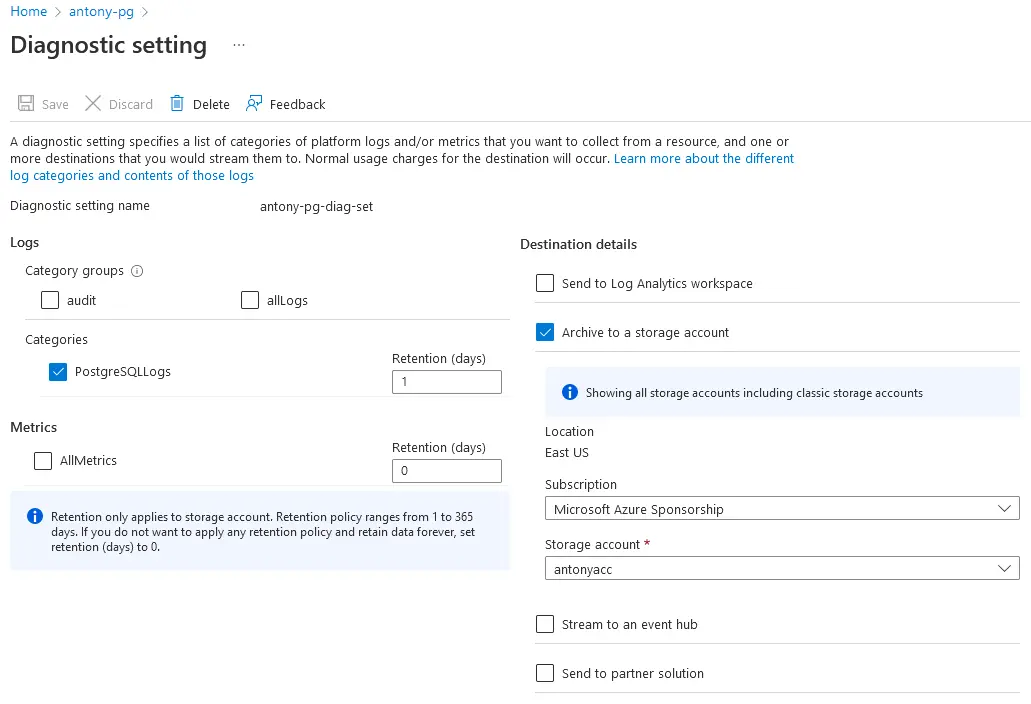The image size is (1031, 704).
Task: Click the Category groups info icon
Action: click(137, 271)
